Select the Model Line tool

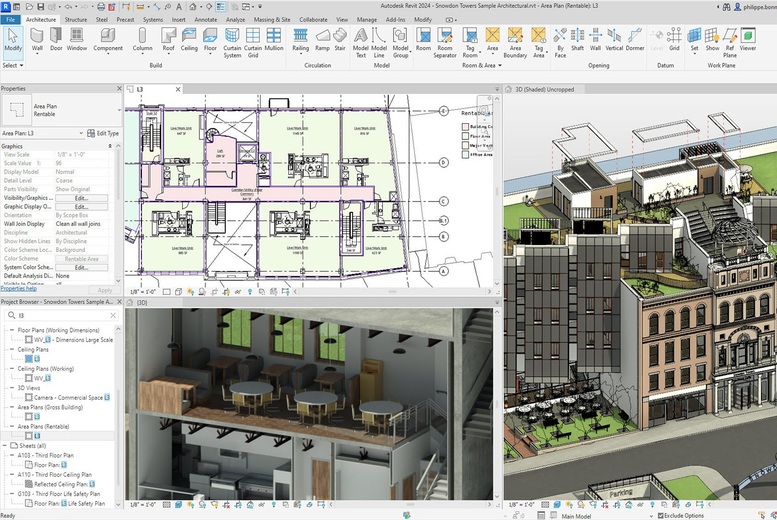coord(379,43)
